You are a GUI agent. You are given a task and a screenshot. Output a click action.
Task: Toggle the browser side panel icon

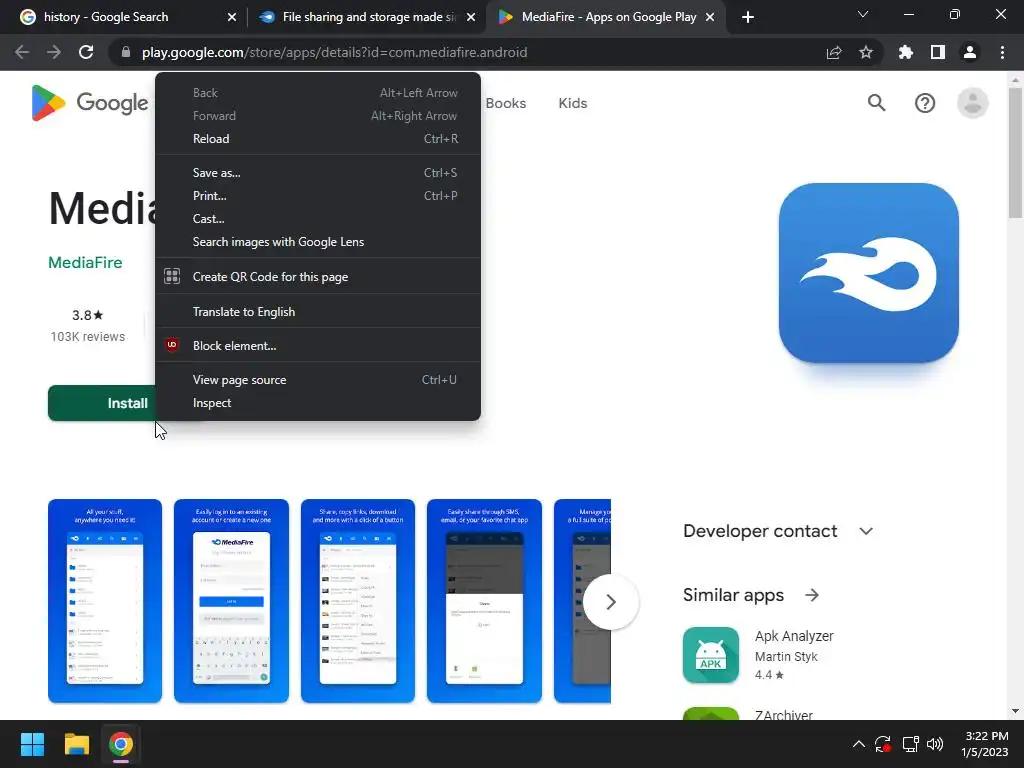[938, 52]
